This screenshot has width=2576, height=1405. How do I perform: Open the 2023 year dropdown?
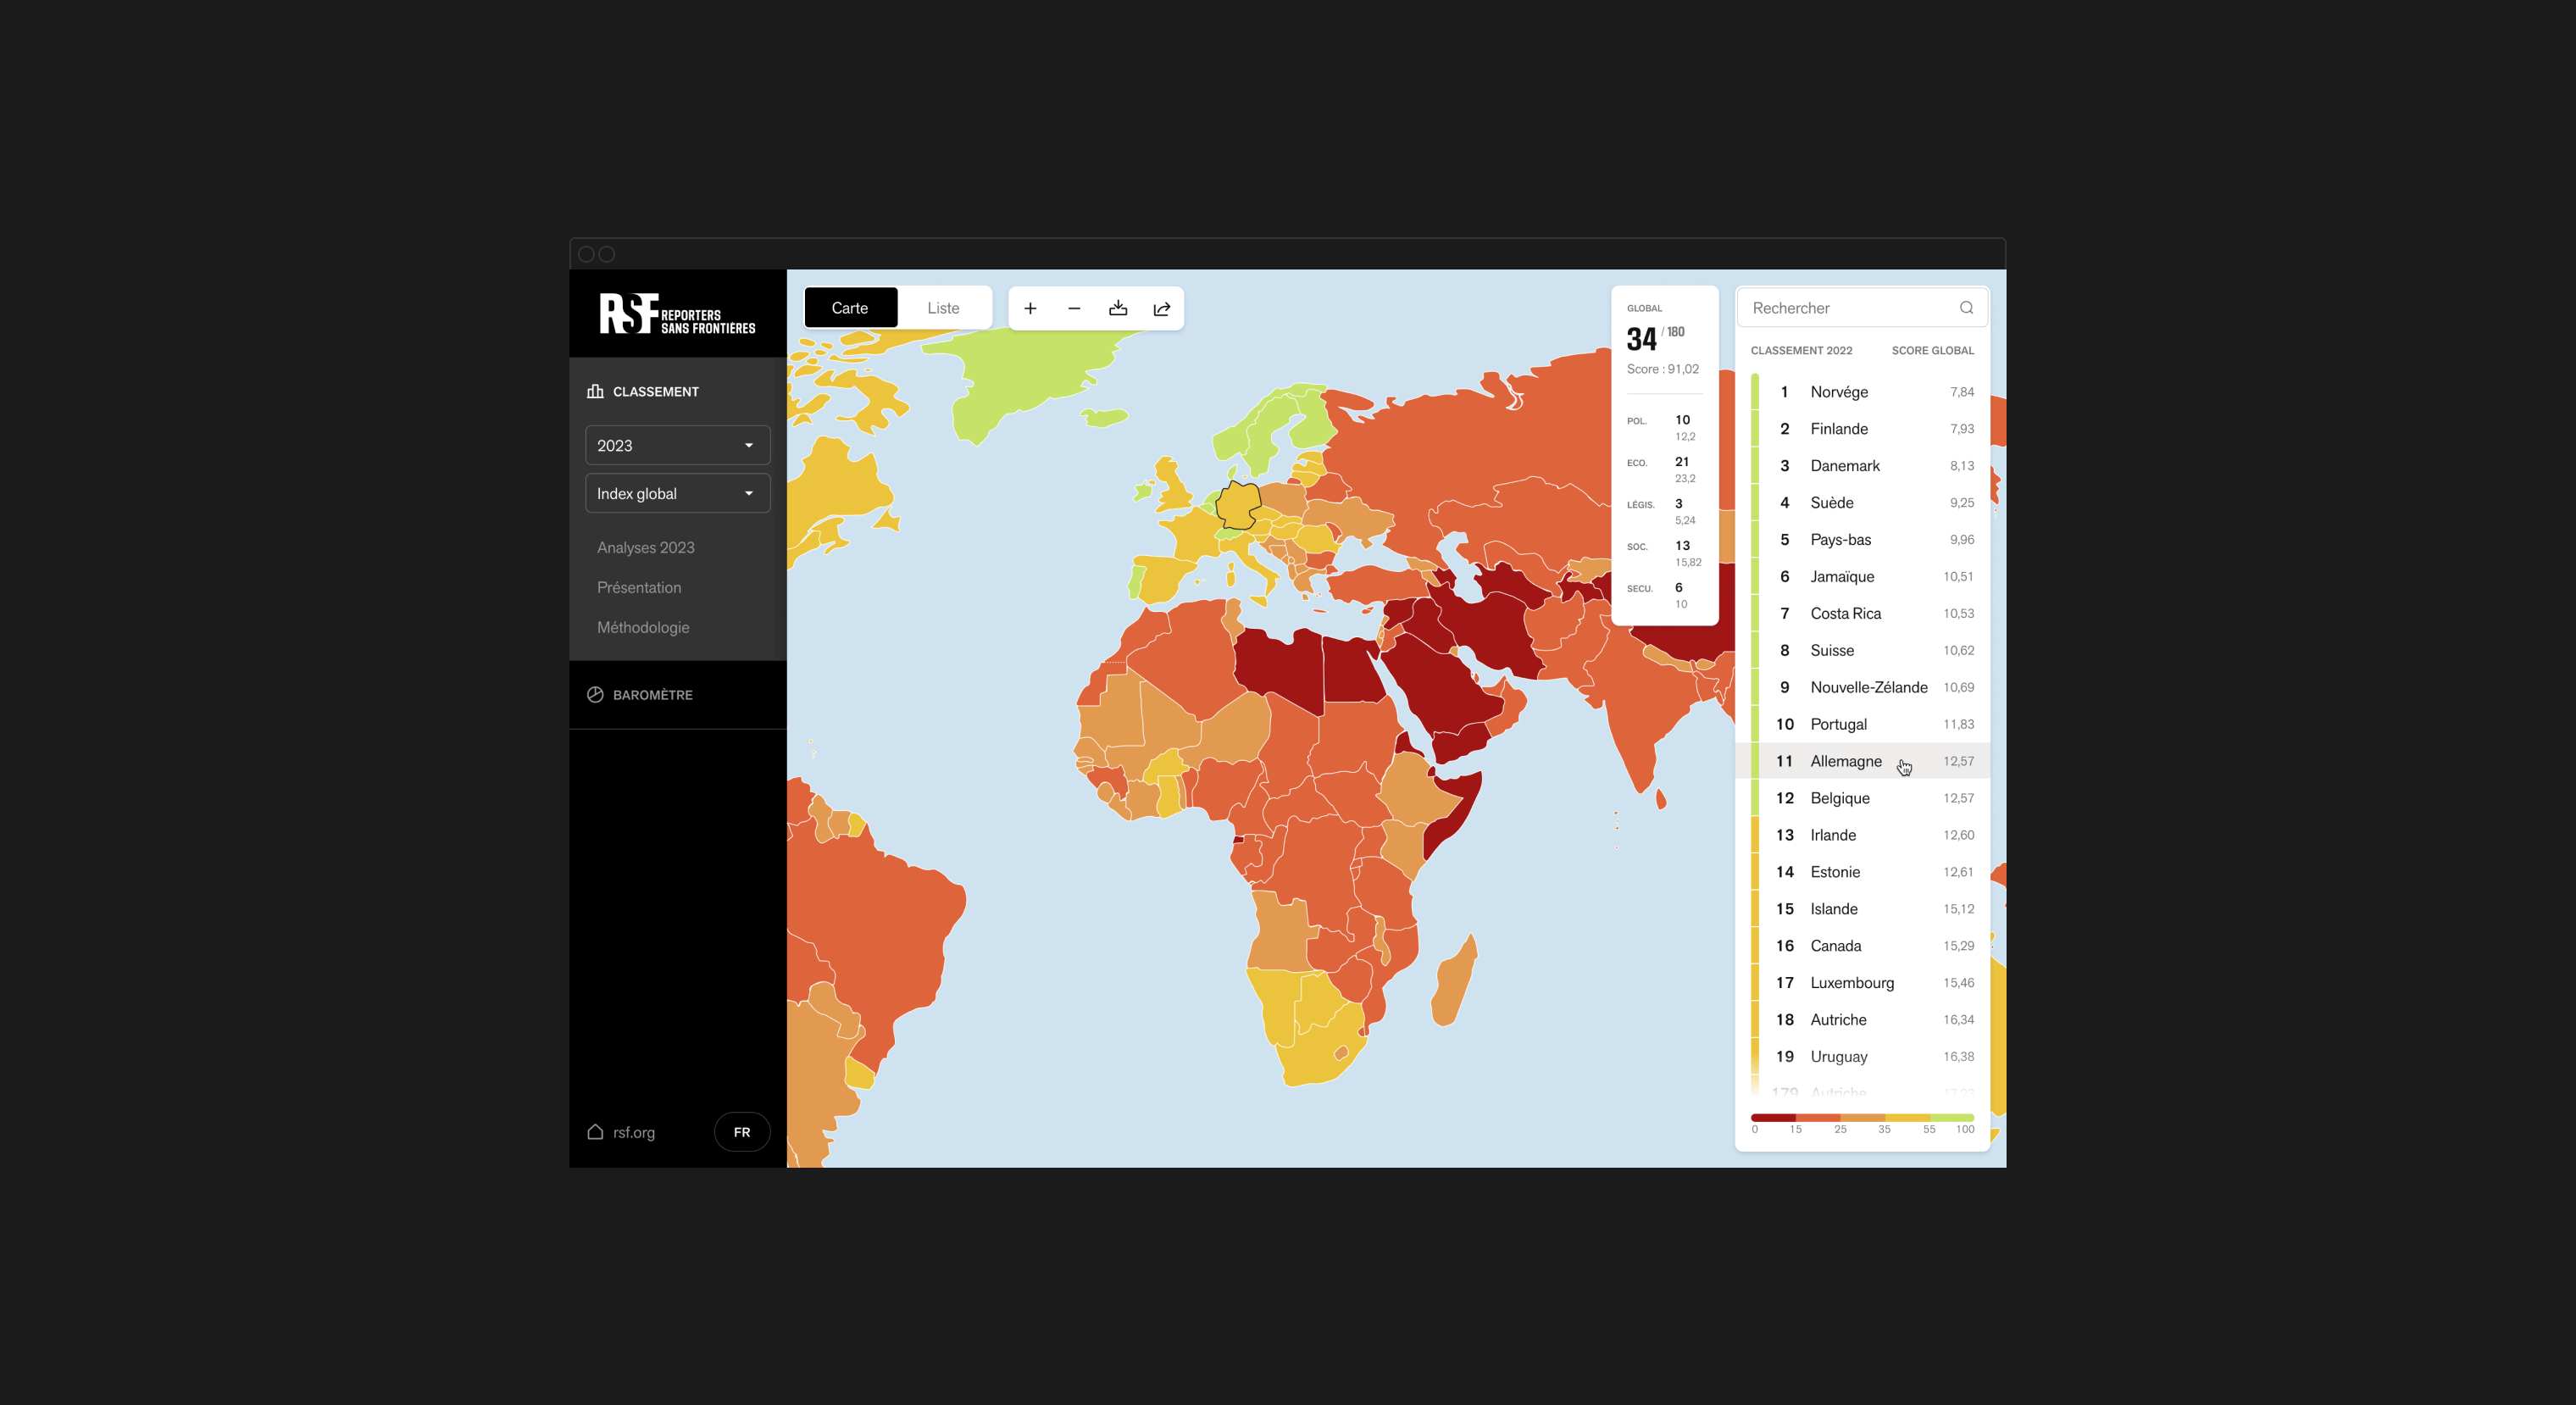tap(673, 445)
